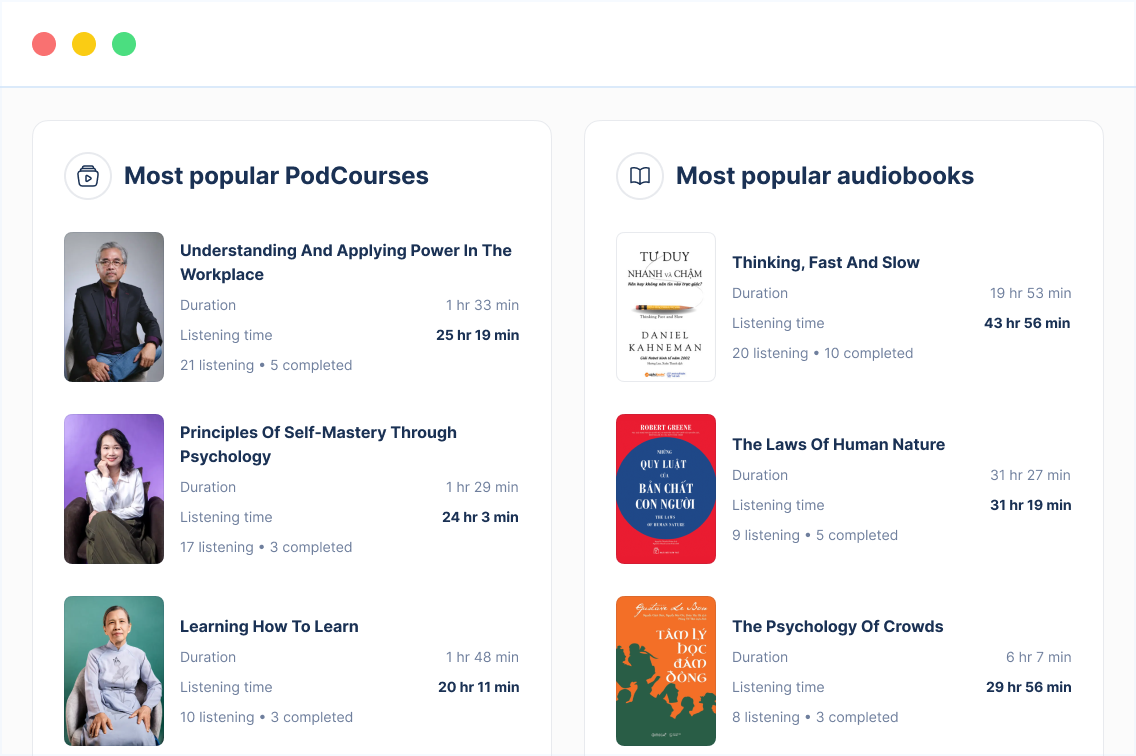Click the Most popular audiobooks heading
The height and width of the screenshot is (756, 1136).
(824, 176)
